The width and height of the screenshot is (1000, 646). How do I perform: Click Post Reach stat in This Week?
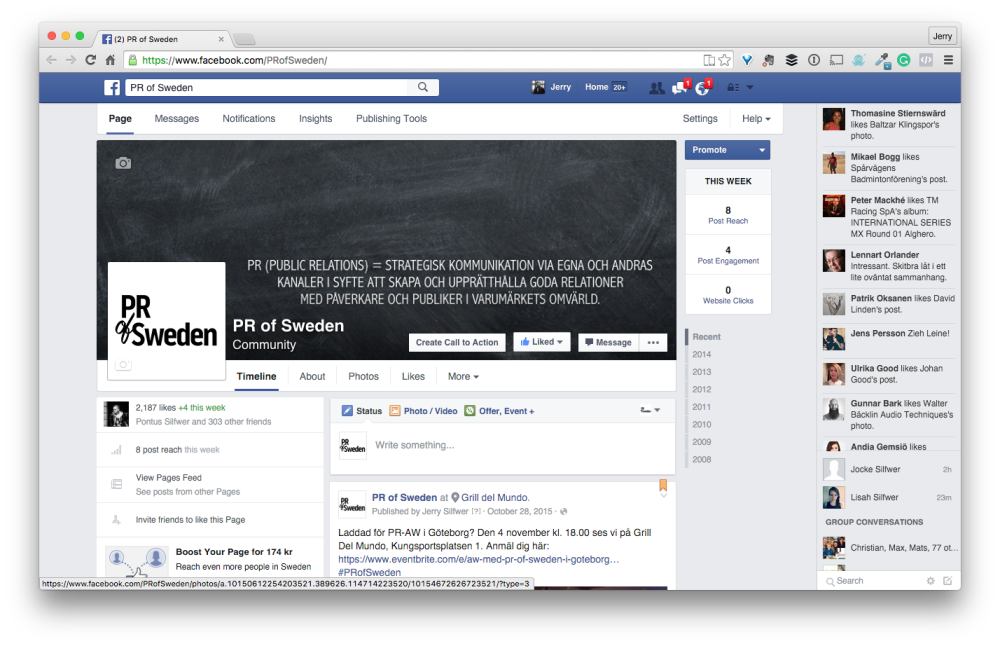click(x=728, y=215)
